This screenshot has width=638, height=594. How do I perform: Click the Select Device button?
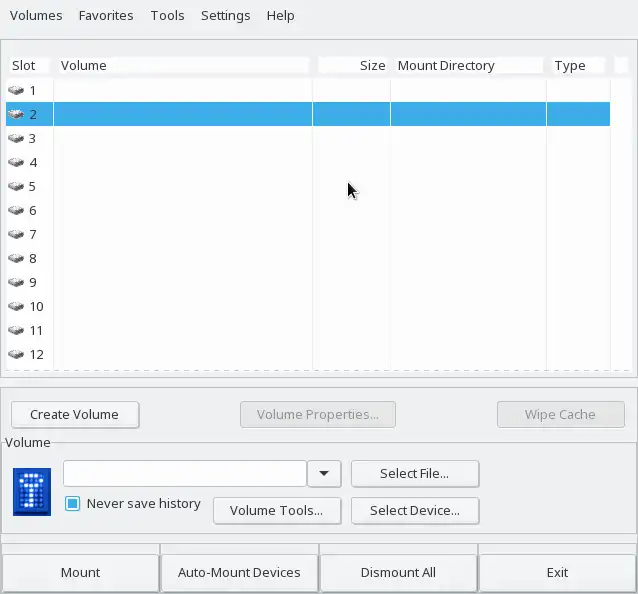click(x=415, y=511)
